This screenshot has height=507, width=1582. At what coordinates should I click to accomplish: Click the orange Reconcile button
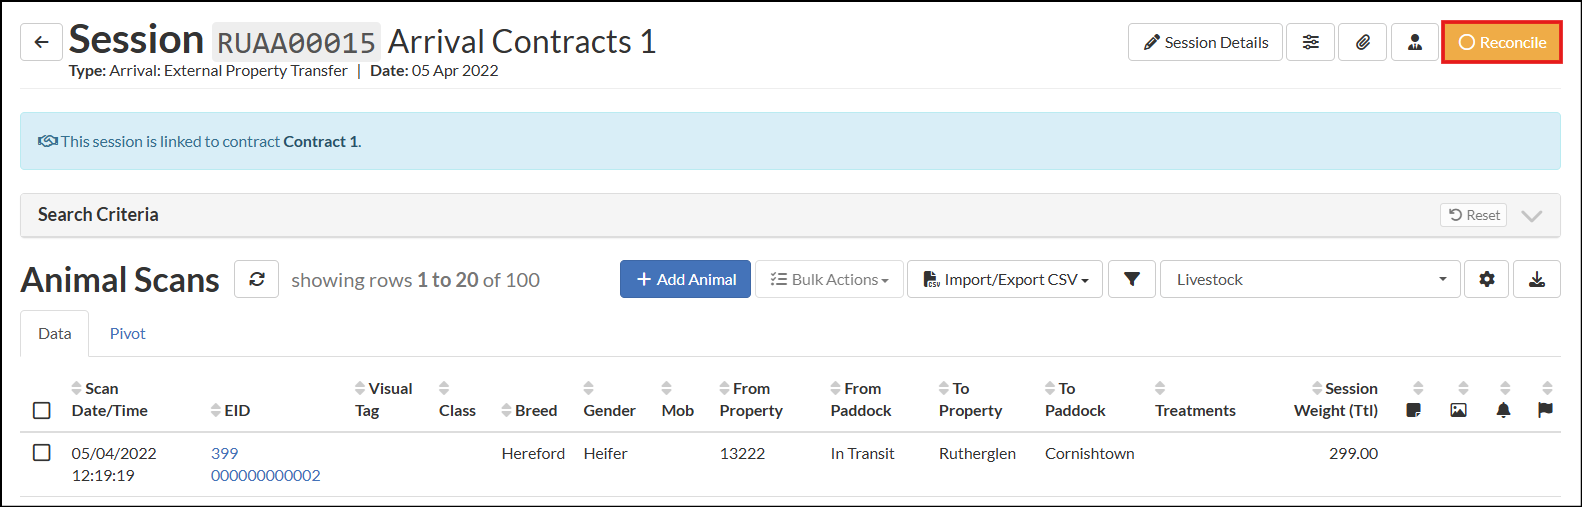1502,42
